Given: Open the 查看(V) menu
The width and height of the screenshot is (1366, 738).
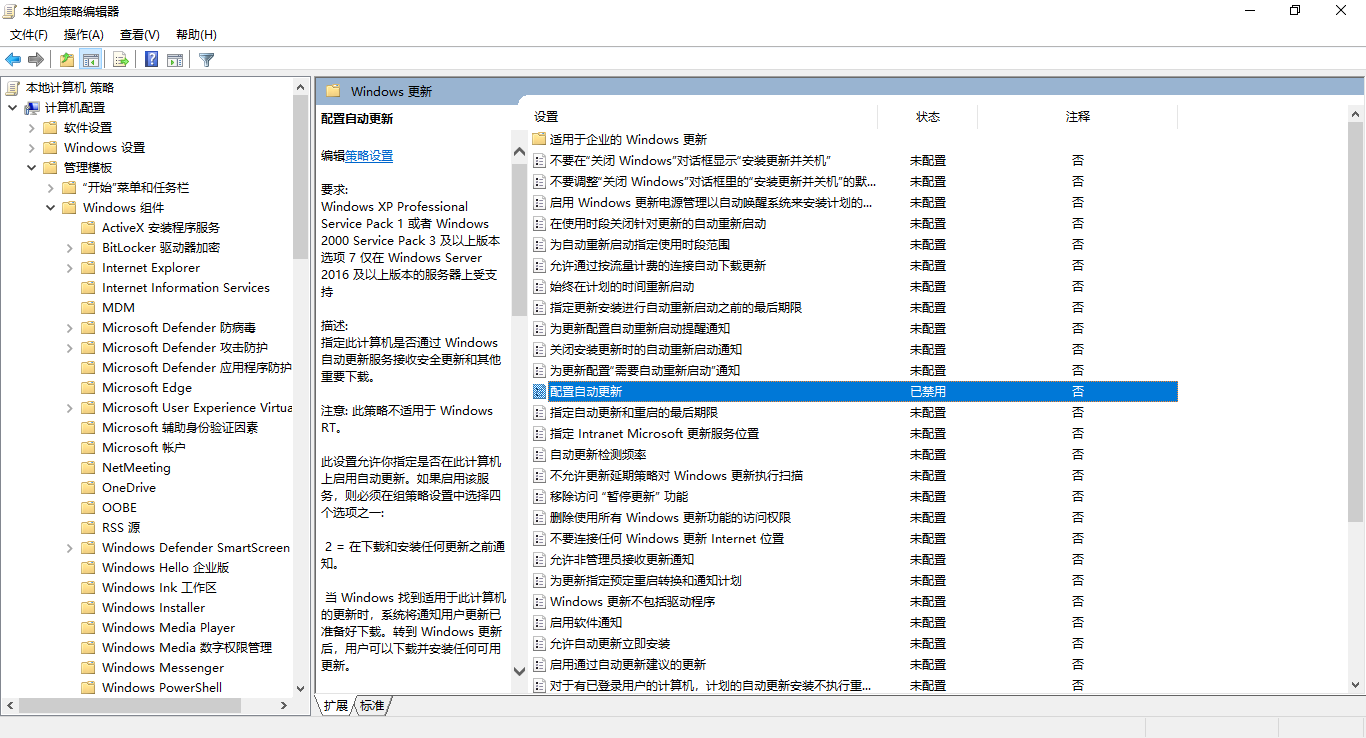Looking at the screenshot, I should (x=140, y=35).
